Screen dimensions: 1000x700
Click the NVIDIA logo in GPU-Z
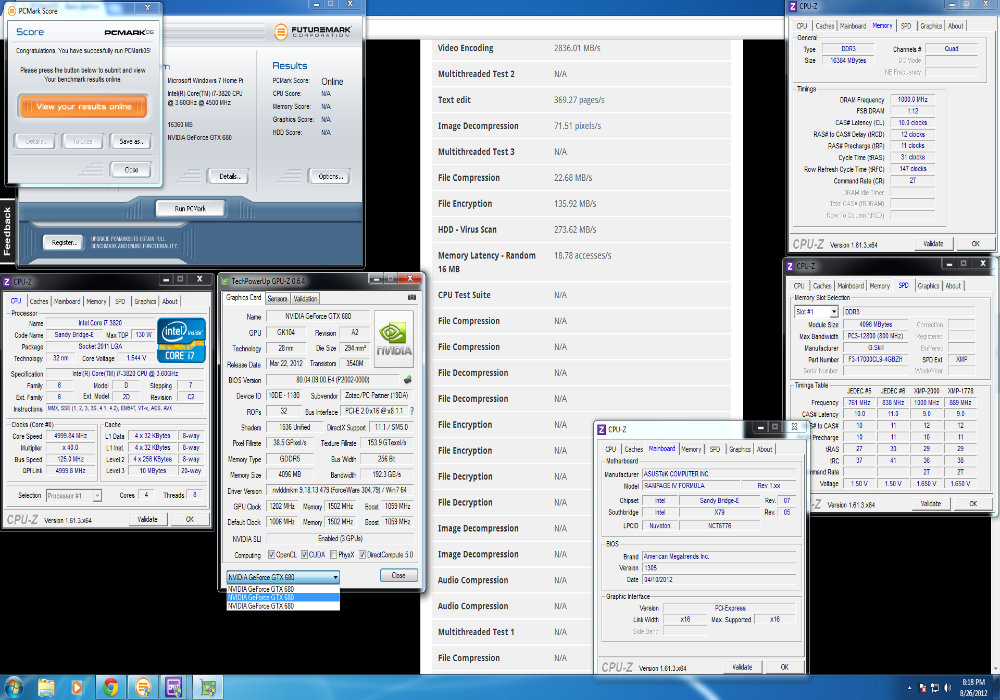pyautogui.click(x=393, y=339)
